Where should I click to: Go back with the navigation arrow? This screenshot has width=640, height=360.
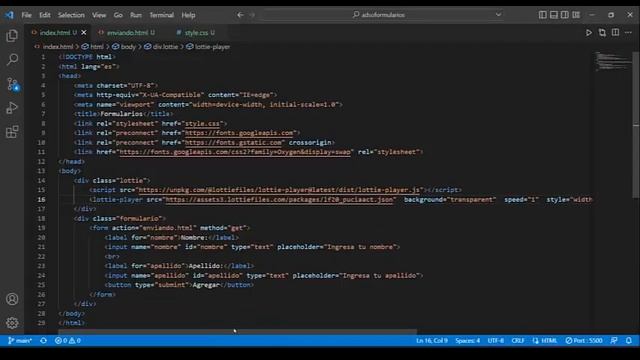point(240,15)
